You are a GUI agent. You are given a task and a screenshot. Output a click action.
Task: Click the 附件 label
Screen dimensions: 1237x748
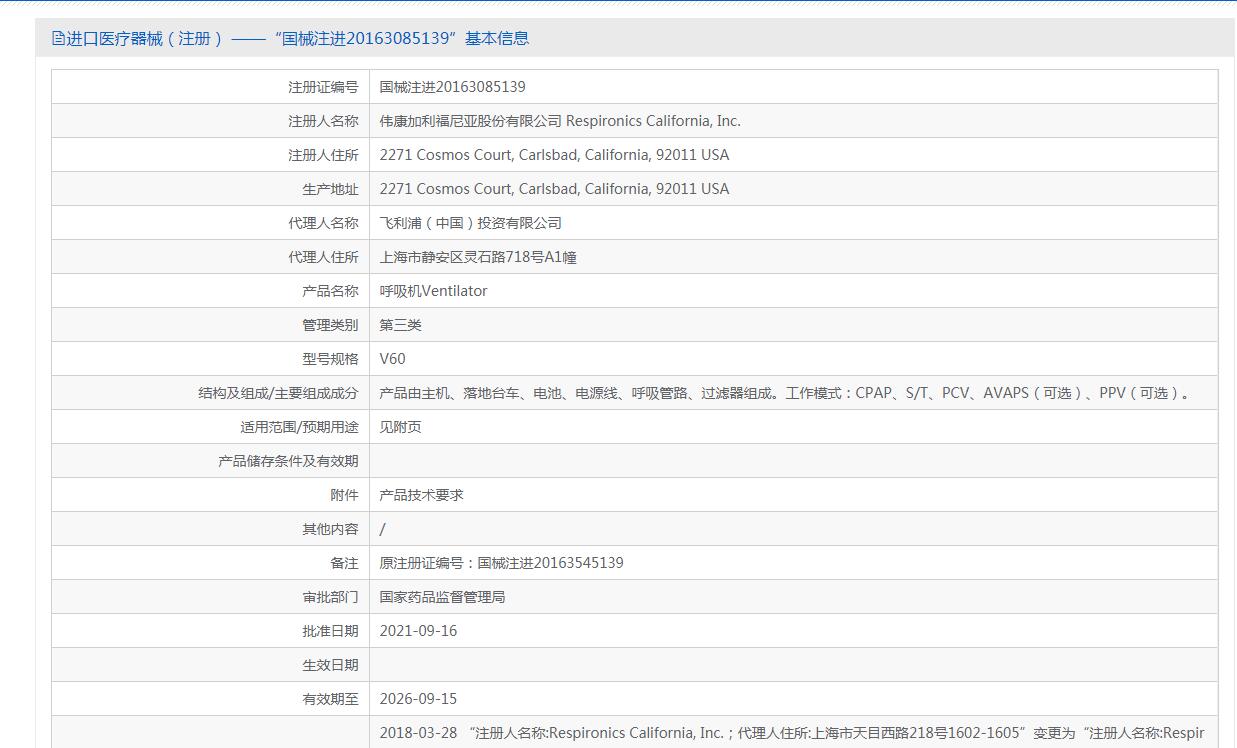pyautogui.click(x=344, y=495)
